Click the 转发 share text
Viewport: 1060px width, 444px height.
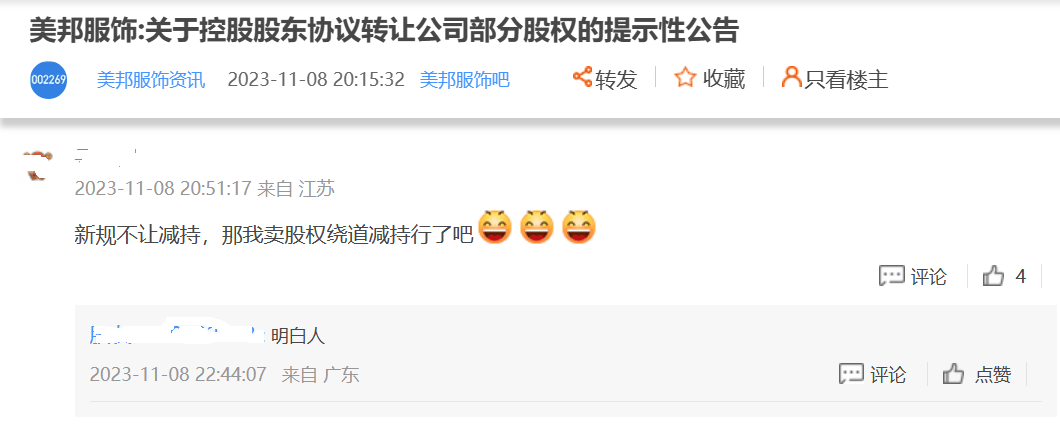coord(617,80)
